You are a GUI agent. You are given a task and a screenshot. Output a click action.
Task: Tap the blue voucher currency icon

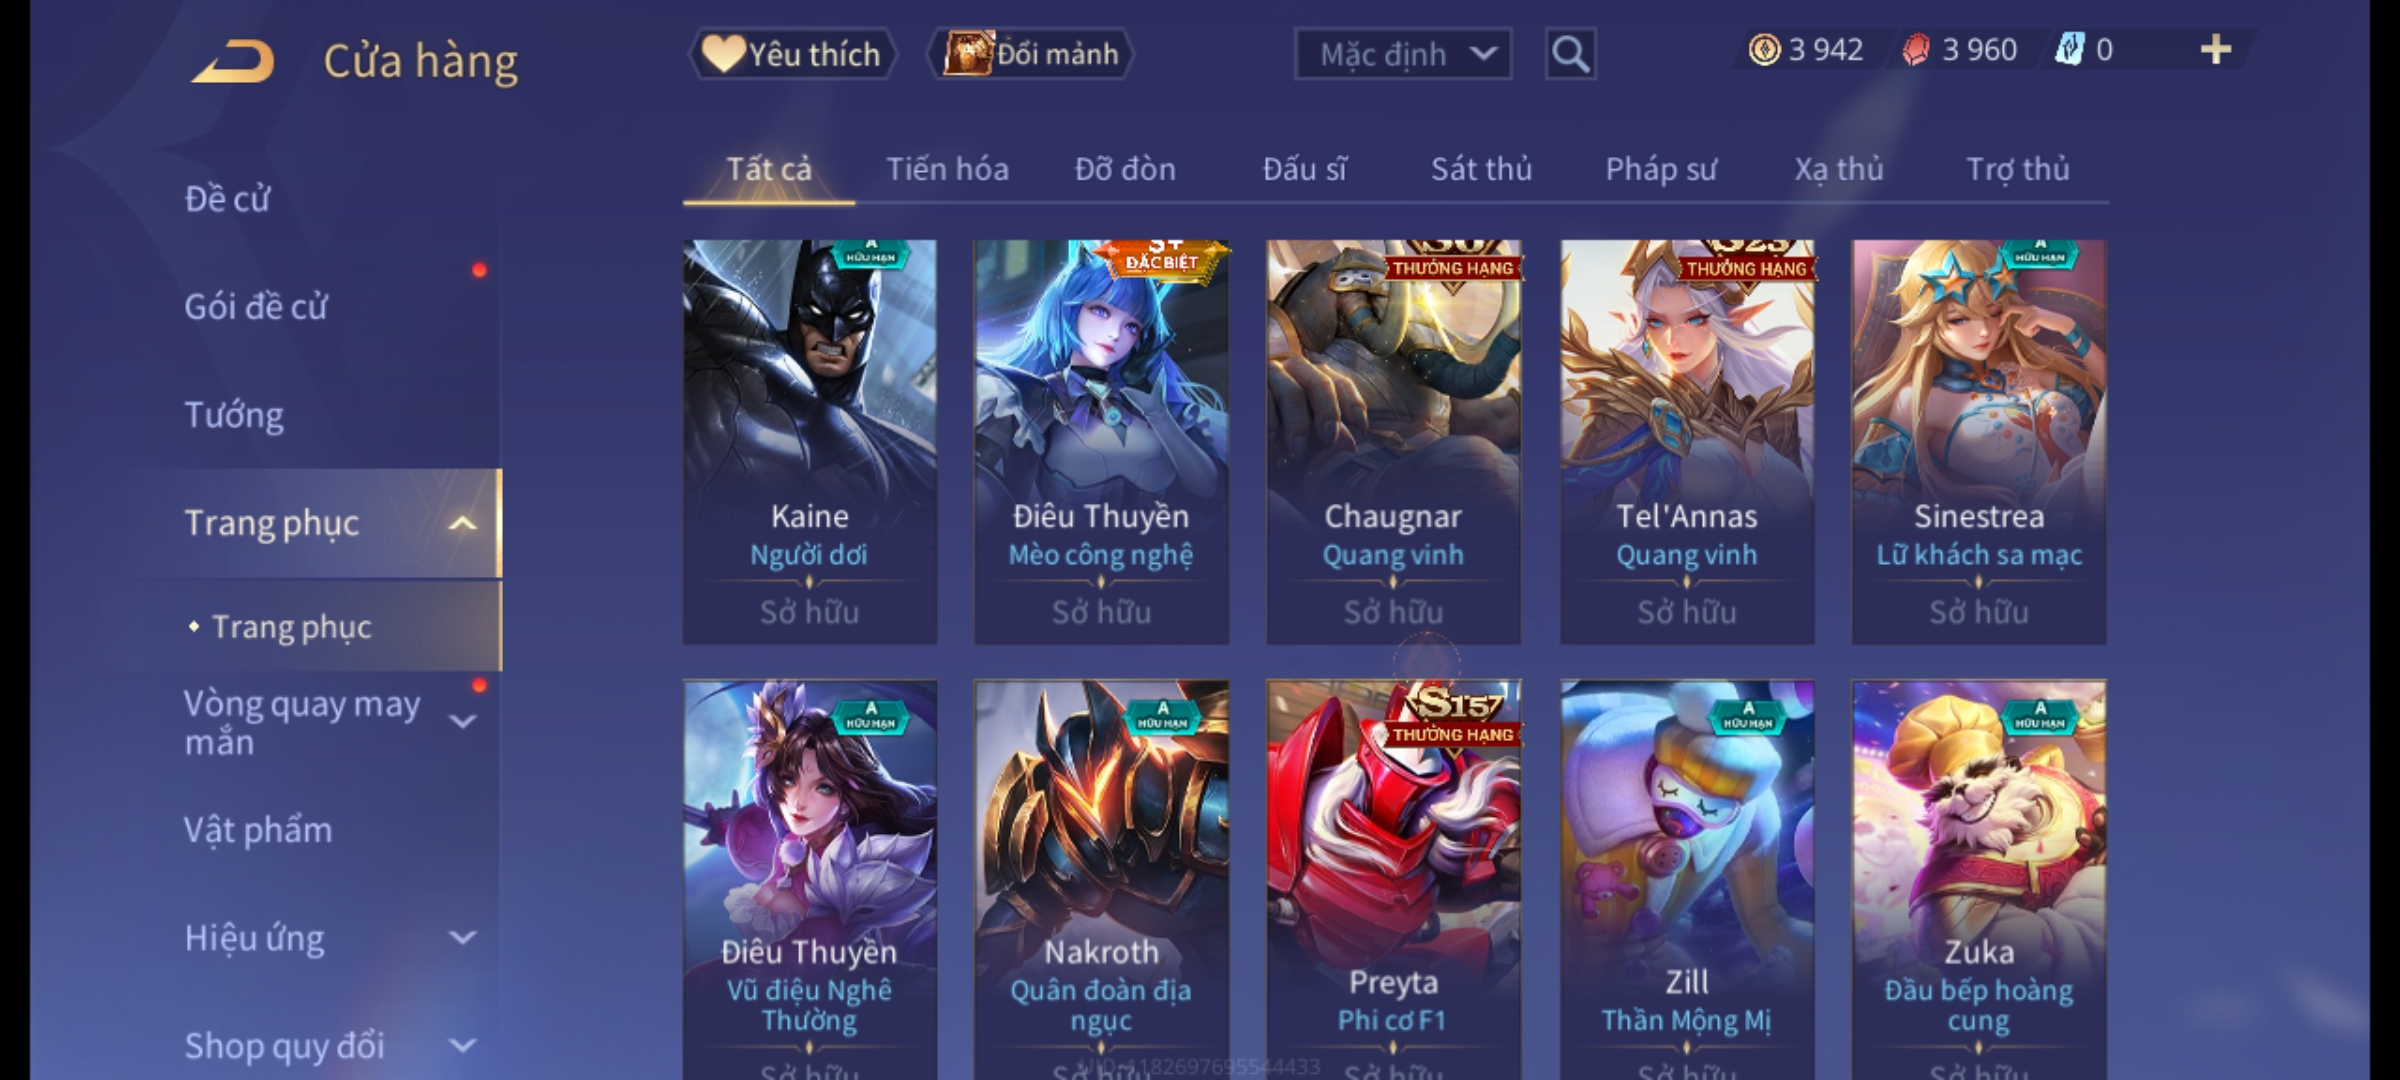(x=2069, y=49)
